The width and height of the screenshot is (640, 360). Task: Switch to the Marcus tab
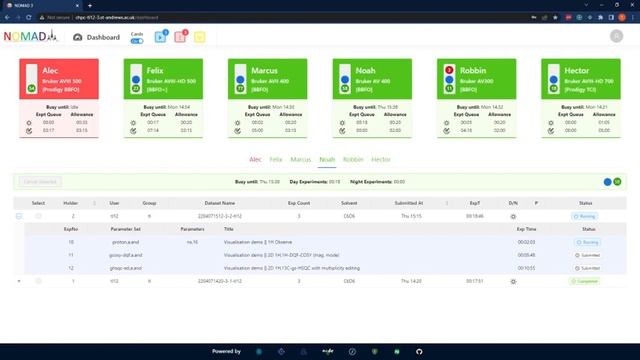click(x=301, y=160)
